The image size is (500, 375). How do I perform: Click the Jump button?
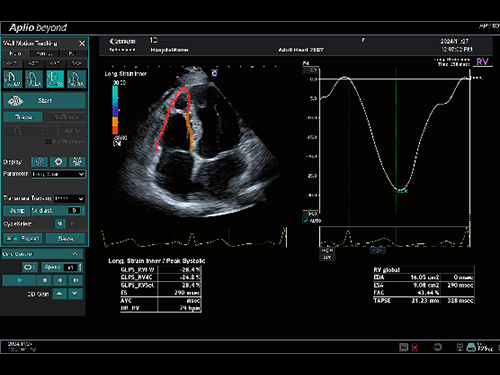point(17,211)
